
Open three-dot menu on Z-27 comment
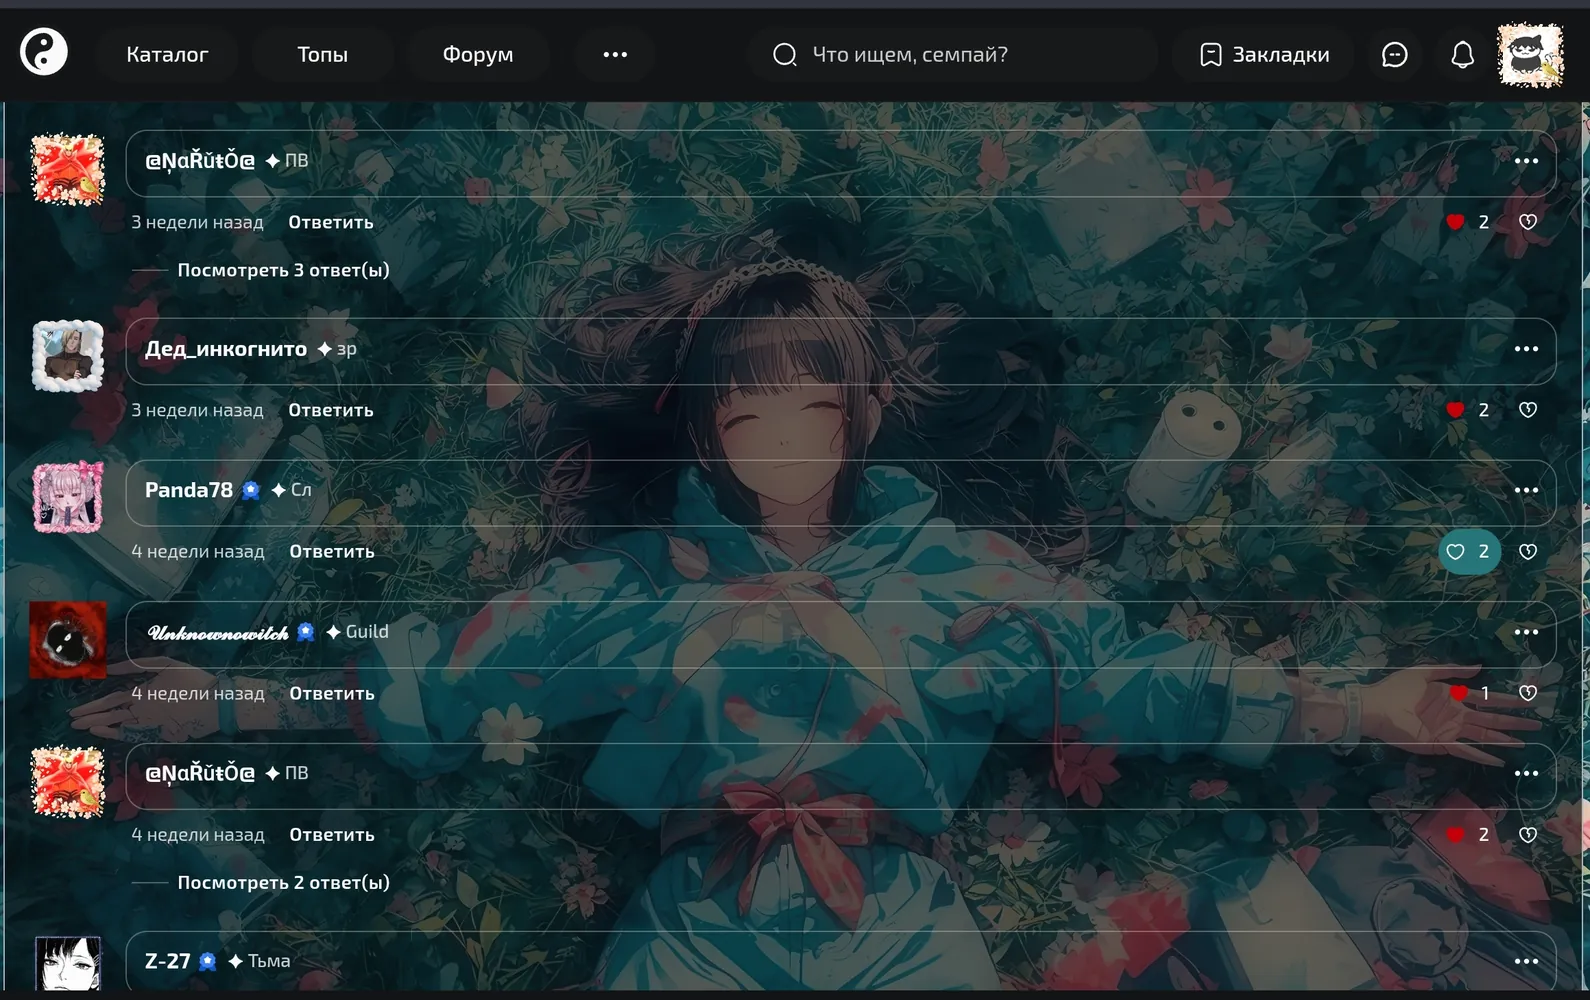1526,961
